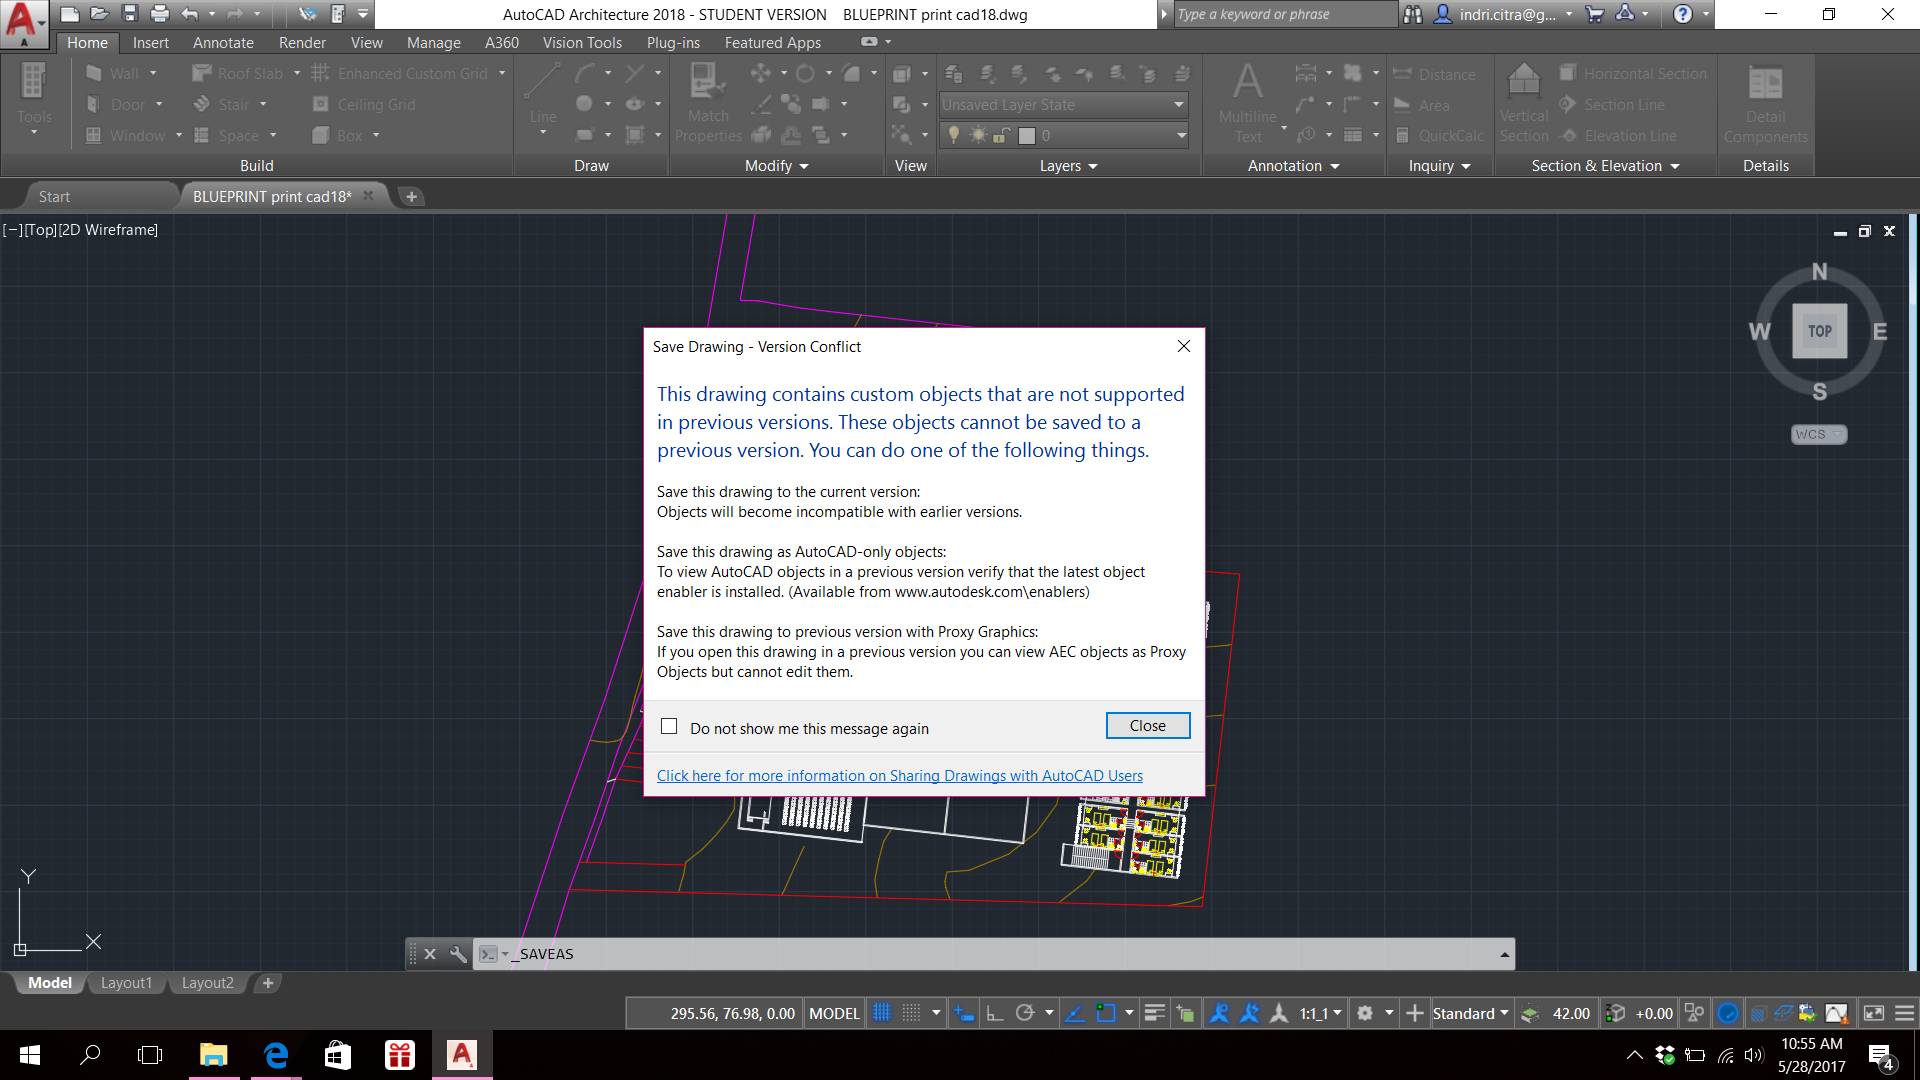Click the Undo arrow icon
Screen dimensions: 1920x1080
click(189, 14)
